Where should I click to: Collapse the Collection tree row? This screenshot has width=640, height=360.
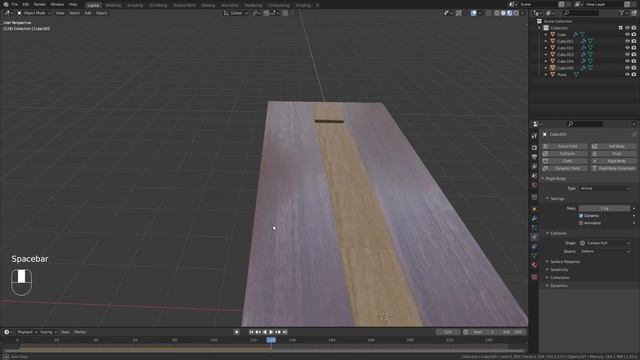[540, 28]
